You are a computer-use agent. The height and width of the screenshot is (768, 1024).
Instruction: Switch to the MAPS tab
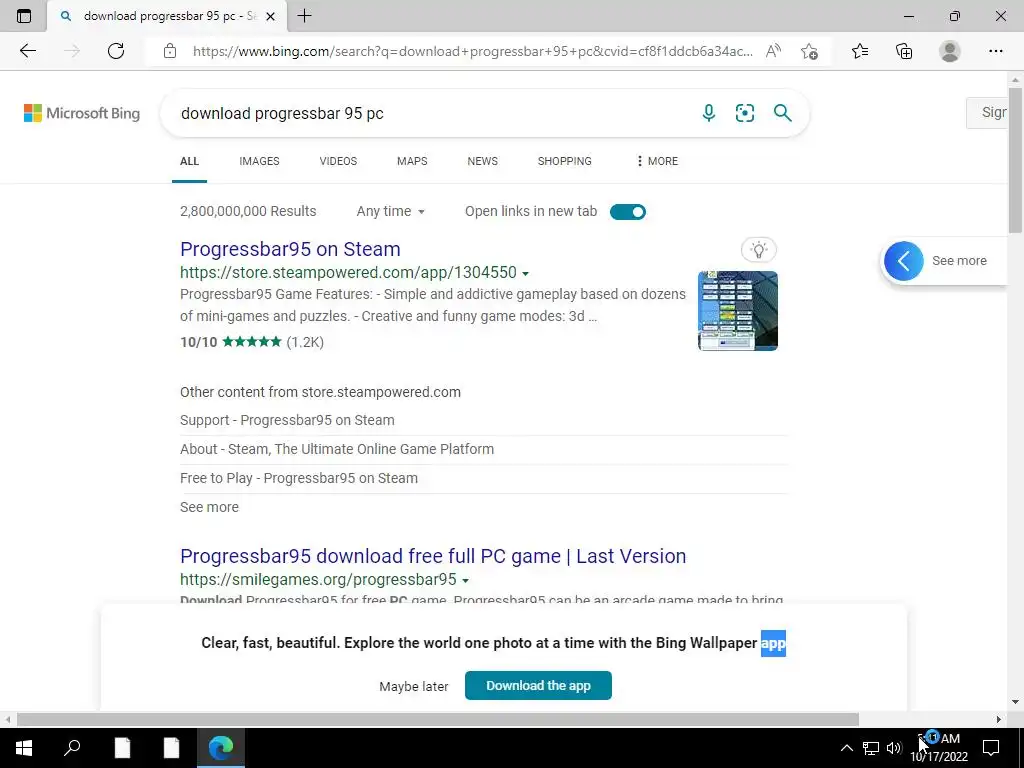[412, 161]
